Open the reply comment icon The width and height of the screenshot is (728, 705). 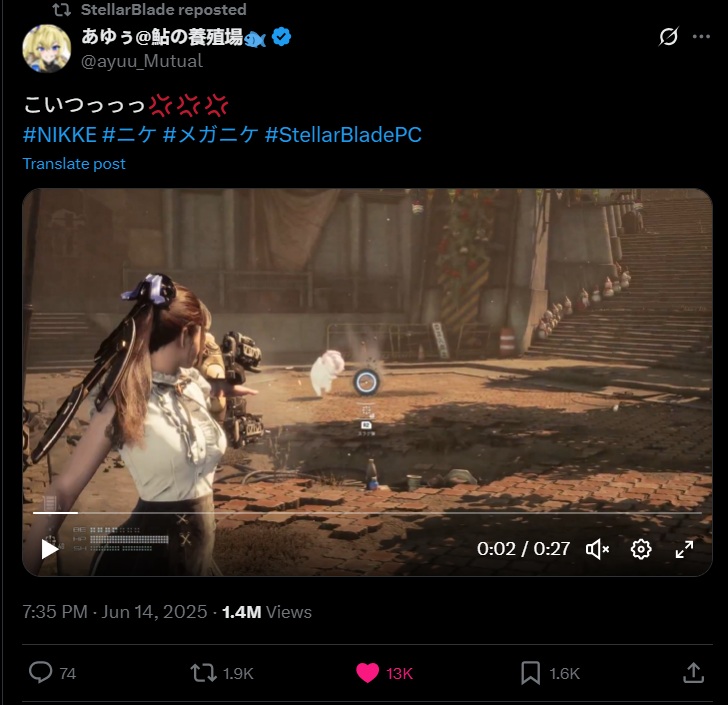41,672
